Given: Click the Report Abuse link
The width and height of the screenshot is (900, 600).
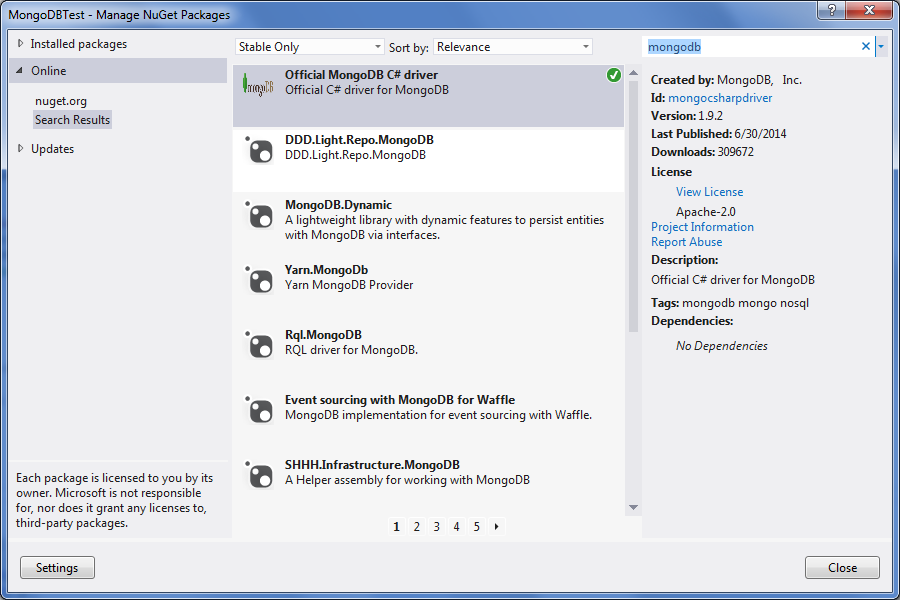Looking at the screenshot, I should coord(686,242).
